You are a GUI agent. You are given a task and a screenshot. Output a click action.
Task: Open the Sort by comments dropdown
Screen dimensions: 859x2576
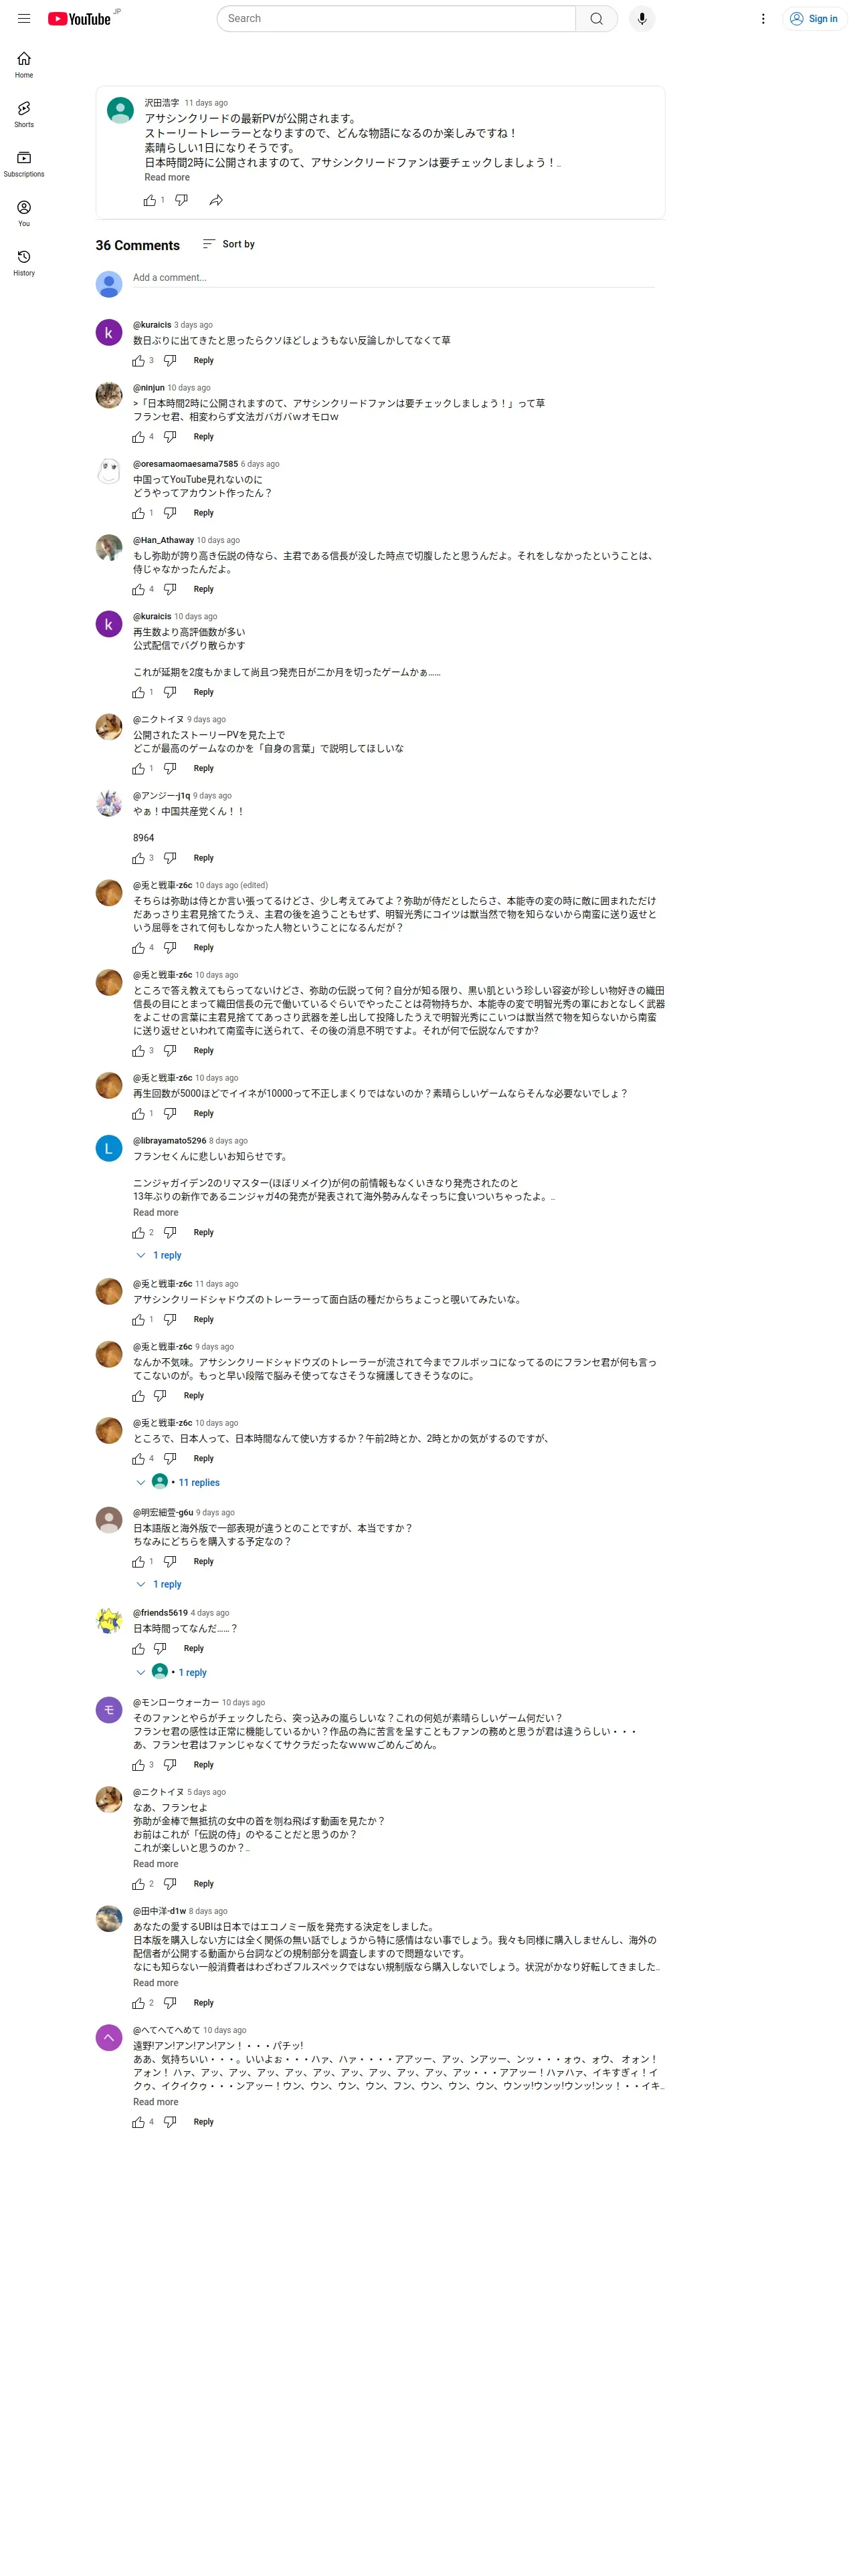(228, 244)
